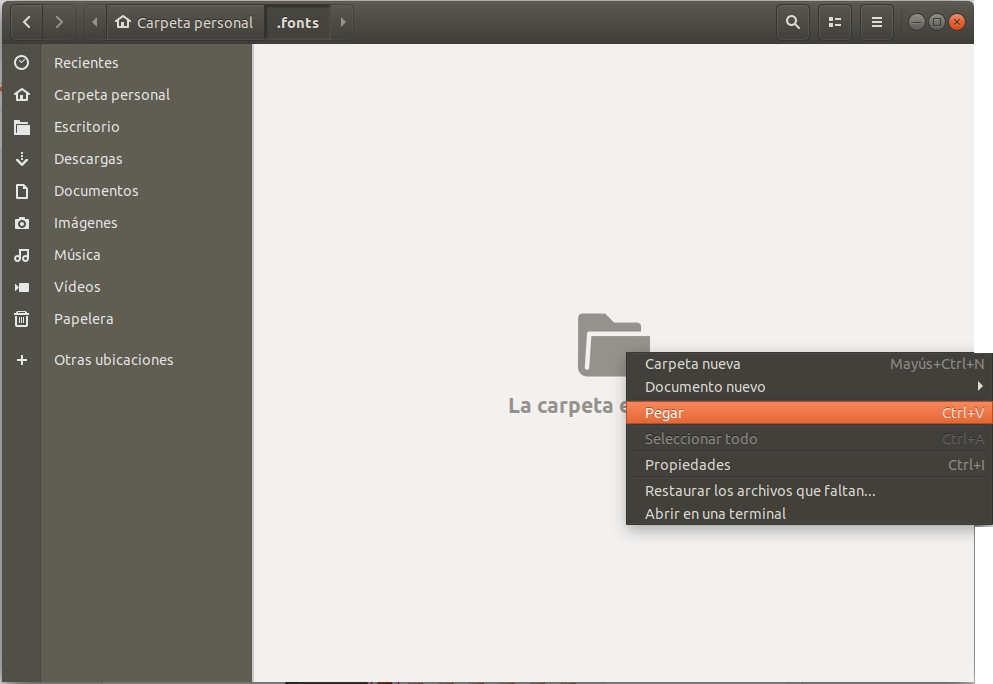Screen dimensions: 993x684
Task: Open the Escritorio folder icon
Action: [21, 126]
